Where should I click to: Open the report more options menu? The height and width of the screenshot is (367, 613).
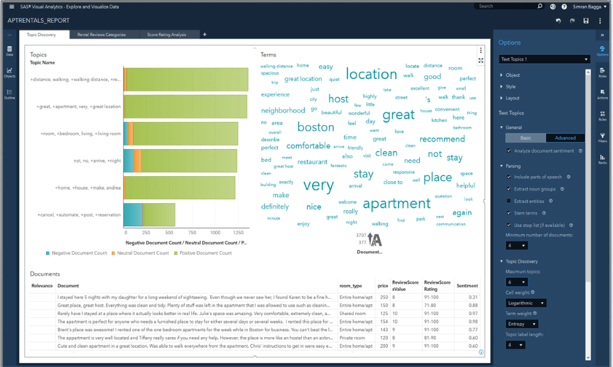tap(600, 21)
